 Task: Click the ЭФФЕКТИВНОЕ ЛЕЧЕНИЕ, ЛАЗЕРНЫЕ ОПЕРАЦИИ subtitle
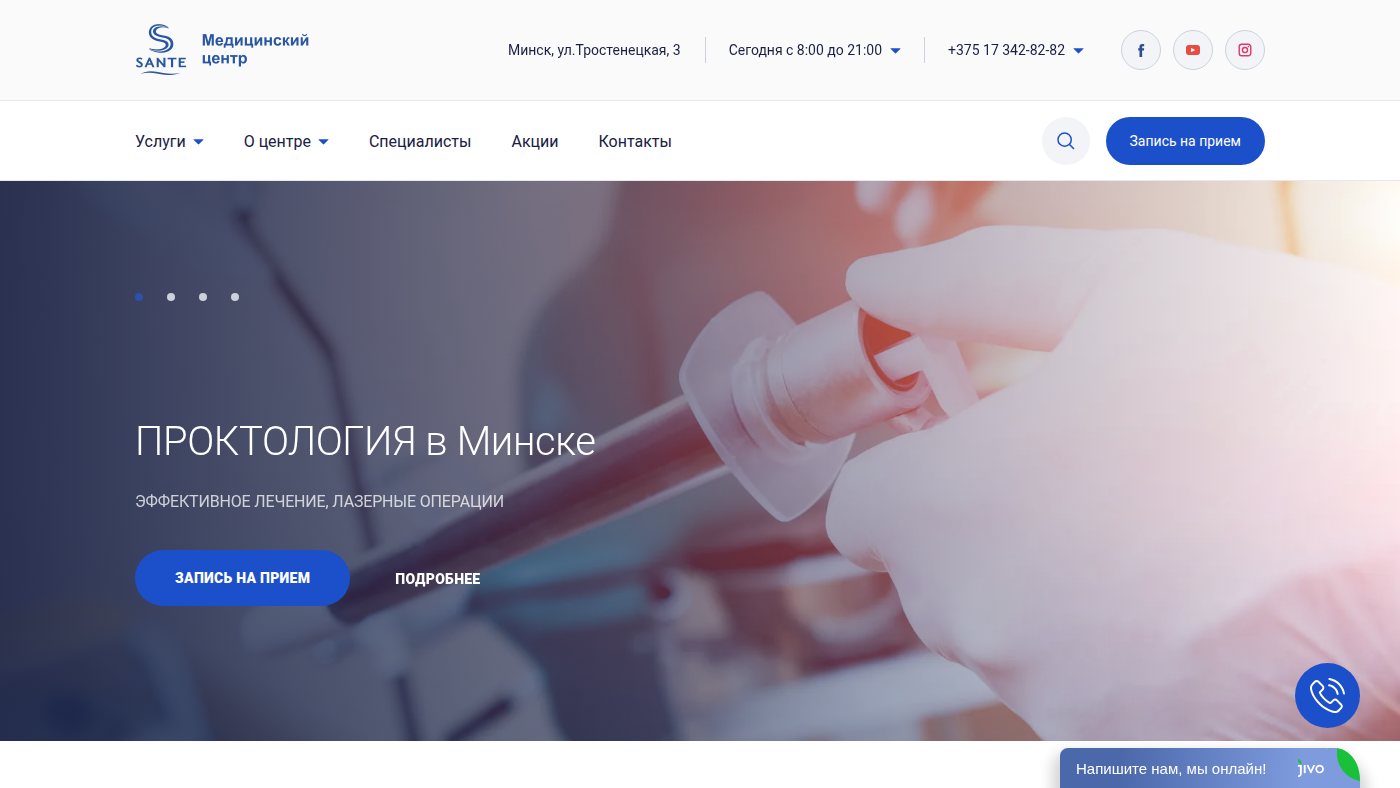click(x=319, y=501)
